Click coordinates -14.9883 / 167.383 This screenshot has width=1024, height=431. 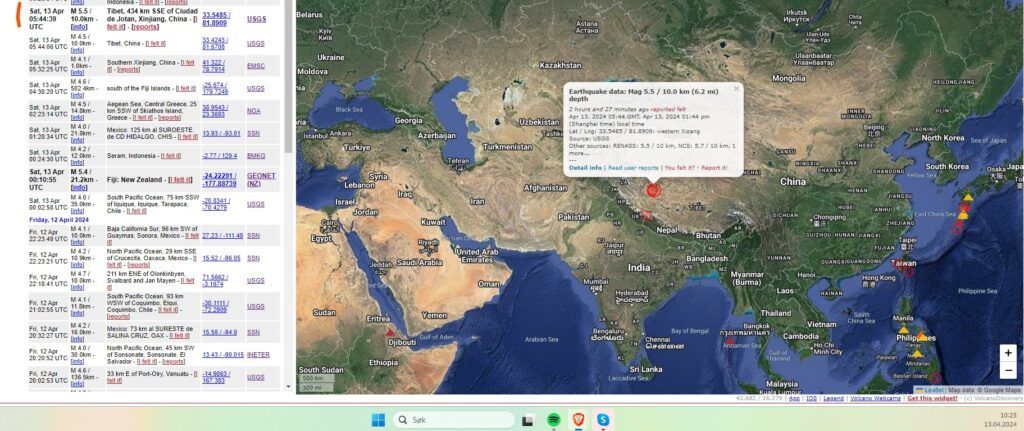click(x=215, y=377)
